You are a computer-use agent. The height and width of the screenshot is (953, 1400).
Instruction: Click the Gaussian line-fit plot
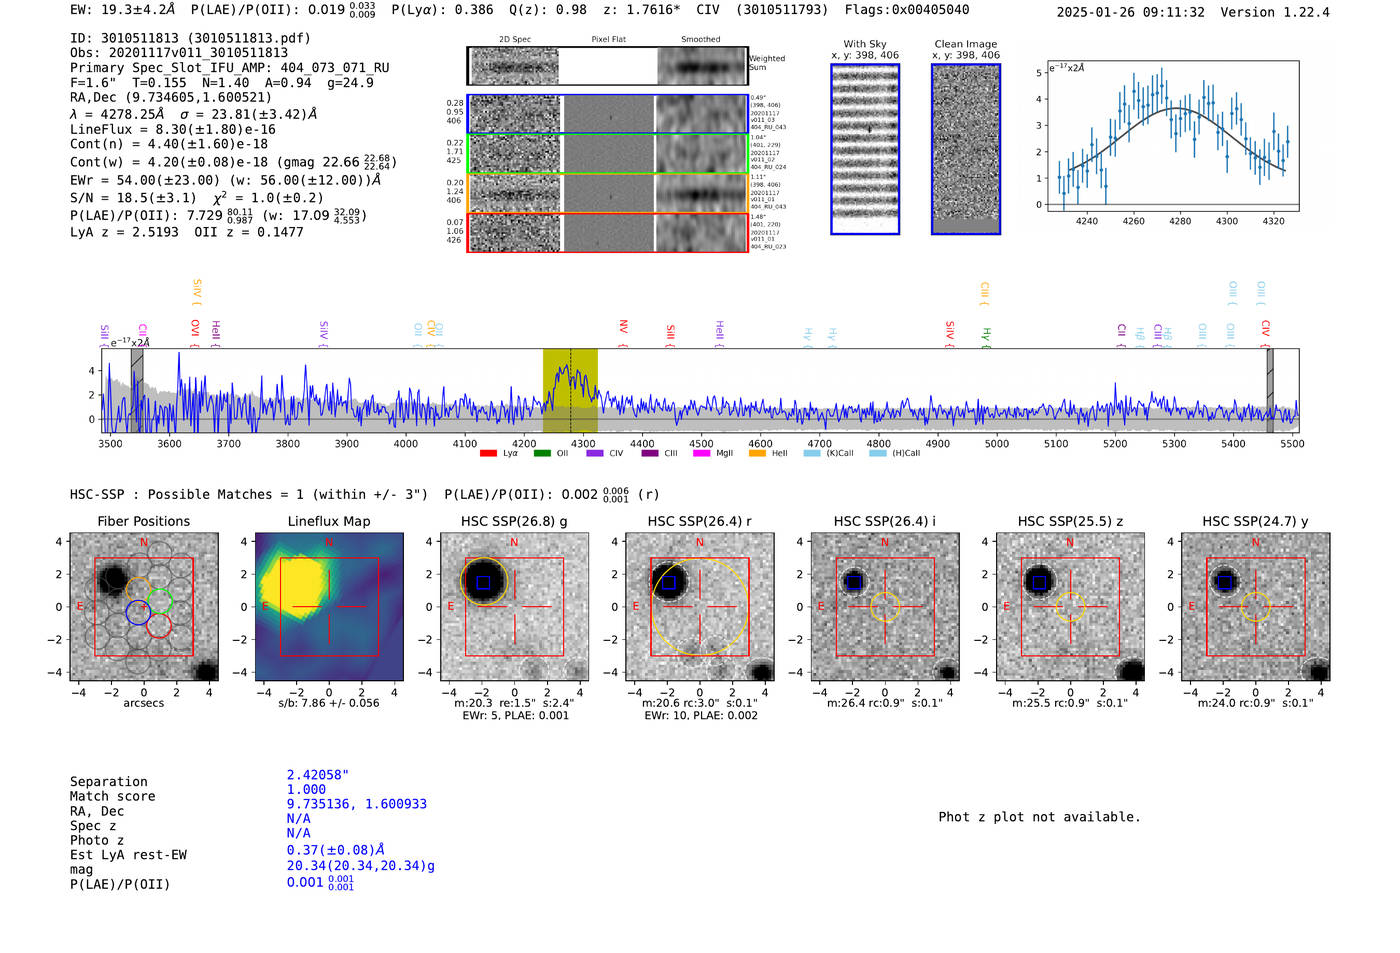(1172, 136)
